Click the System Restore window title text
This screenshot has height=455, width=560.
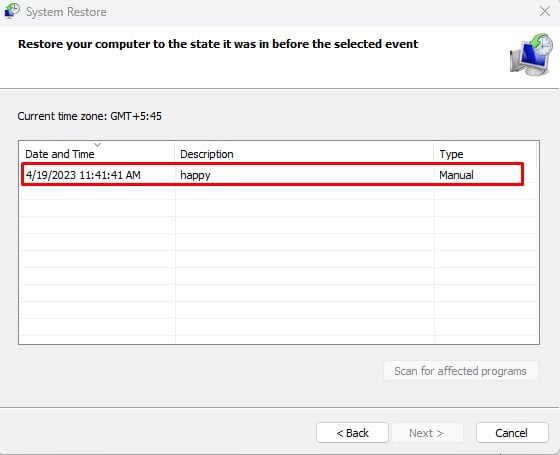point(66,12)
